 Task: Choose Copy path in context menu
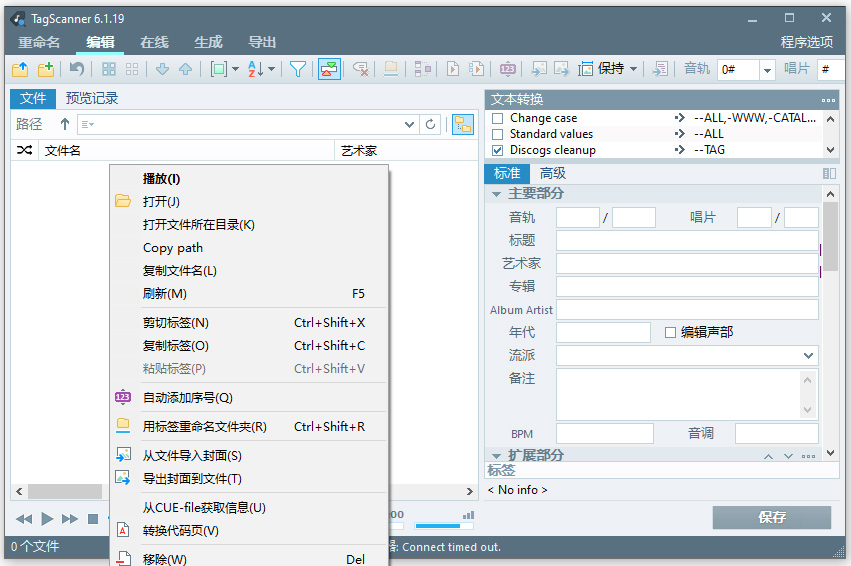[249, 247]
